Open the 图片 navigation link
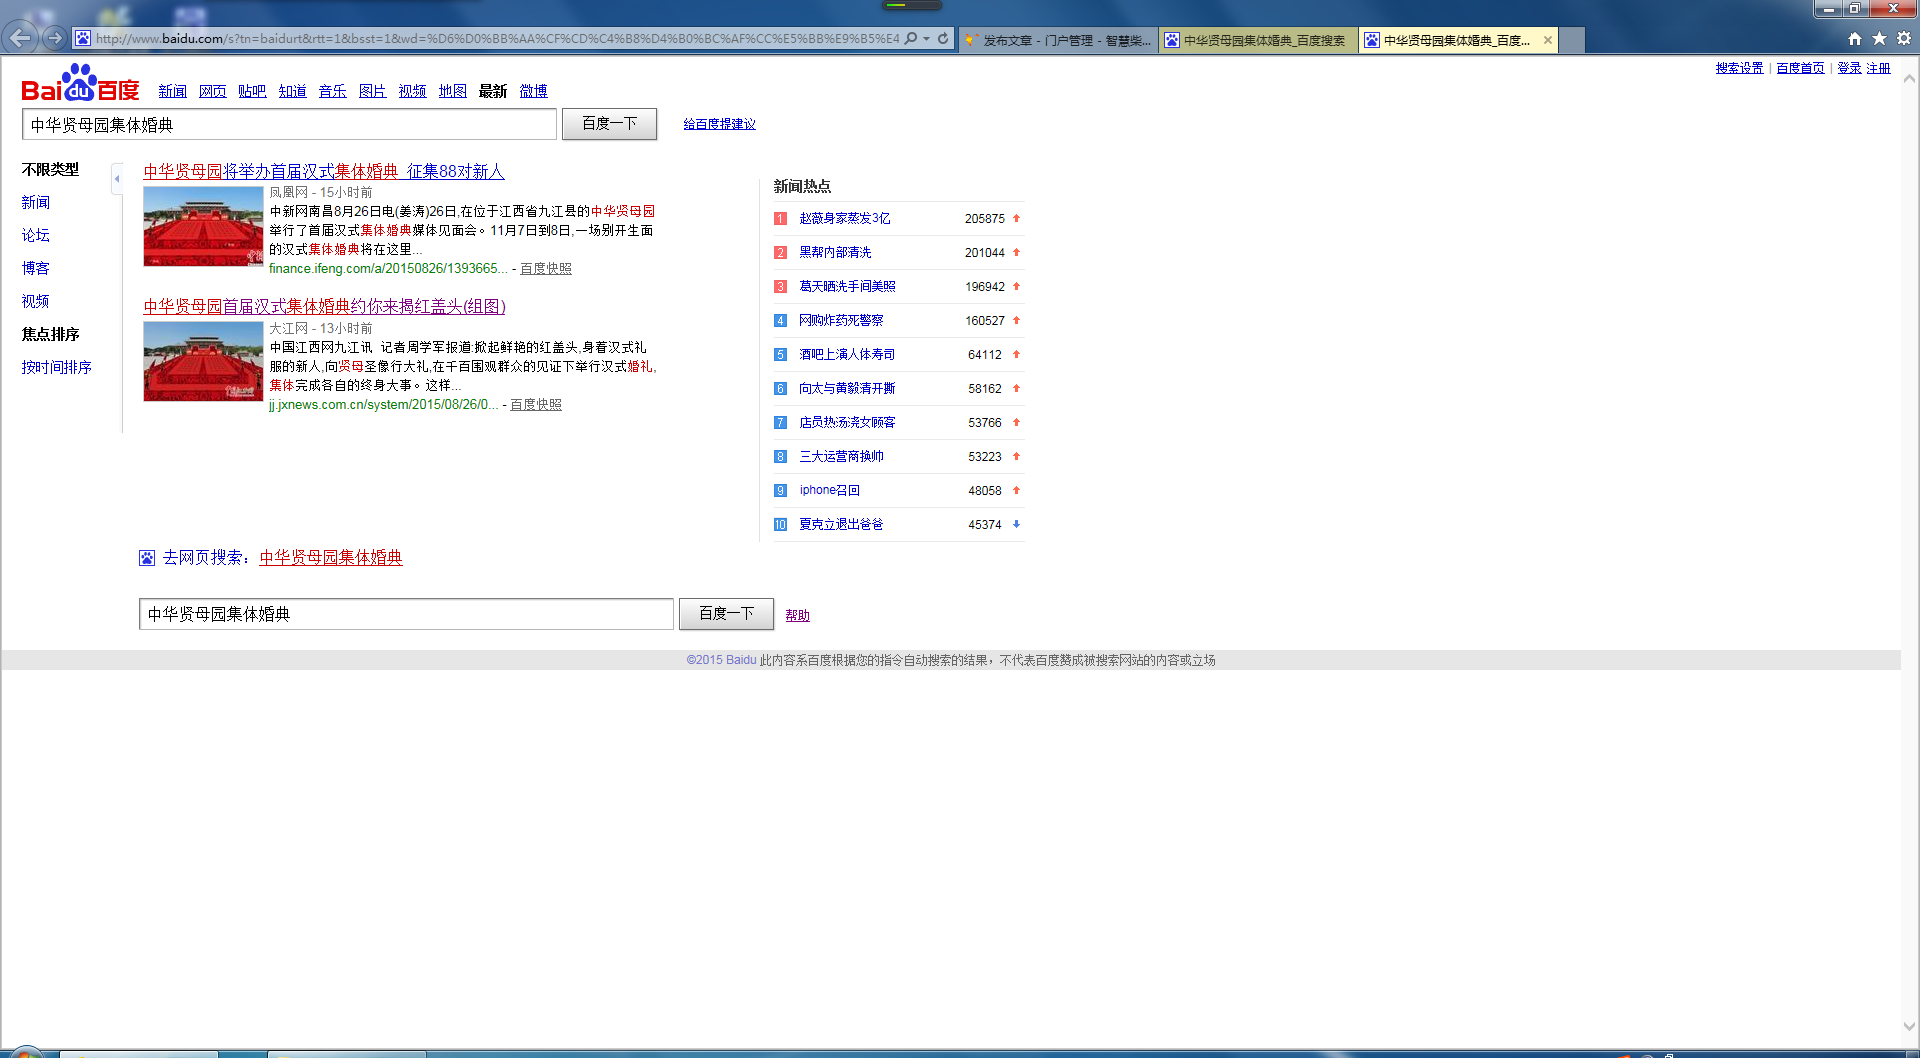The image size is (1920, 1058). (x=372, y=91)
